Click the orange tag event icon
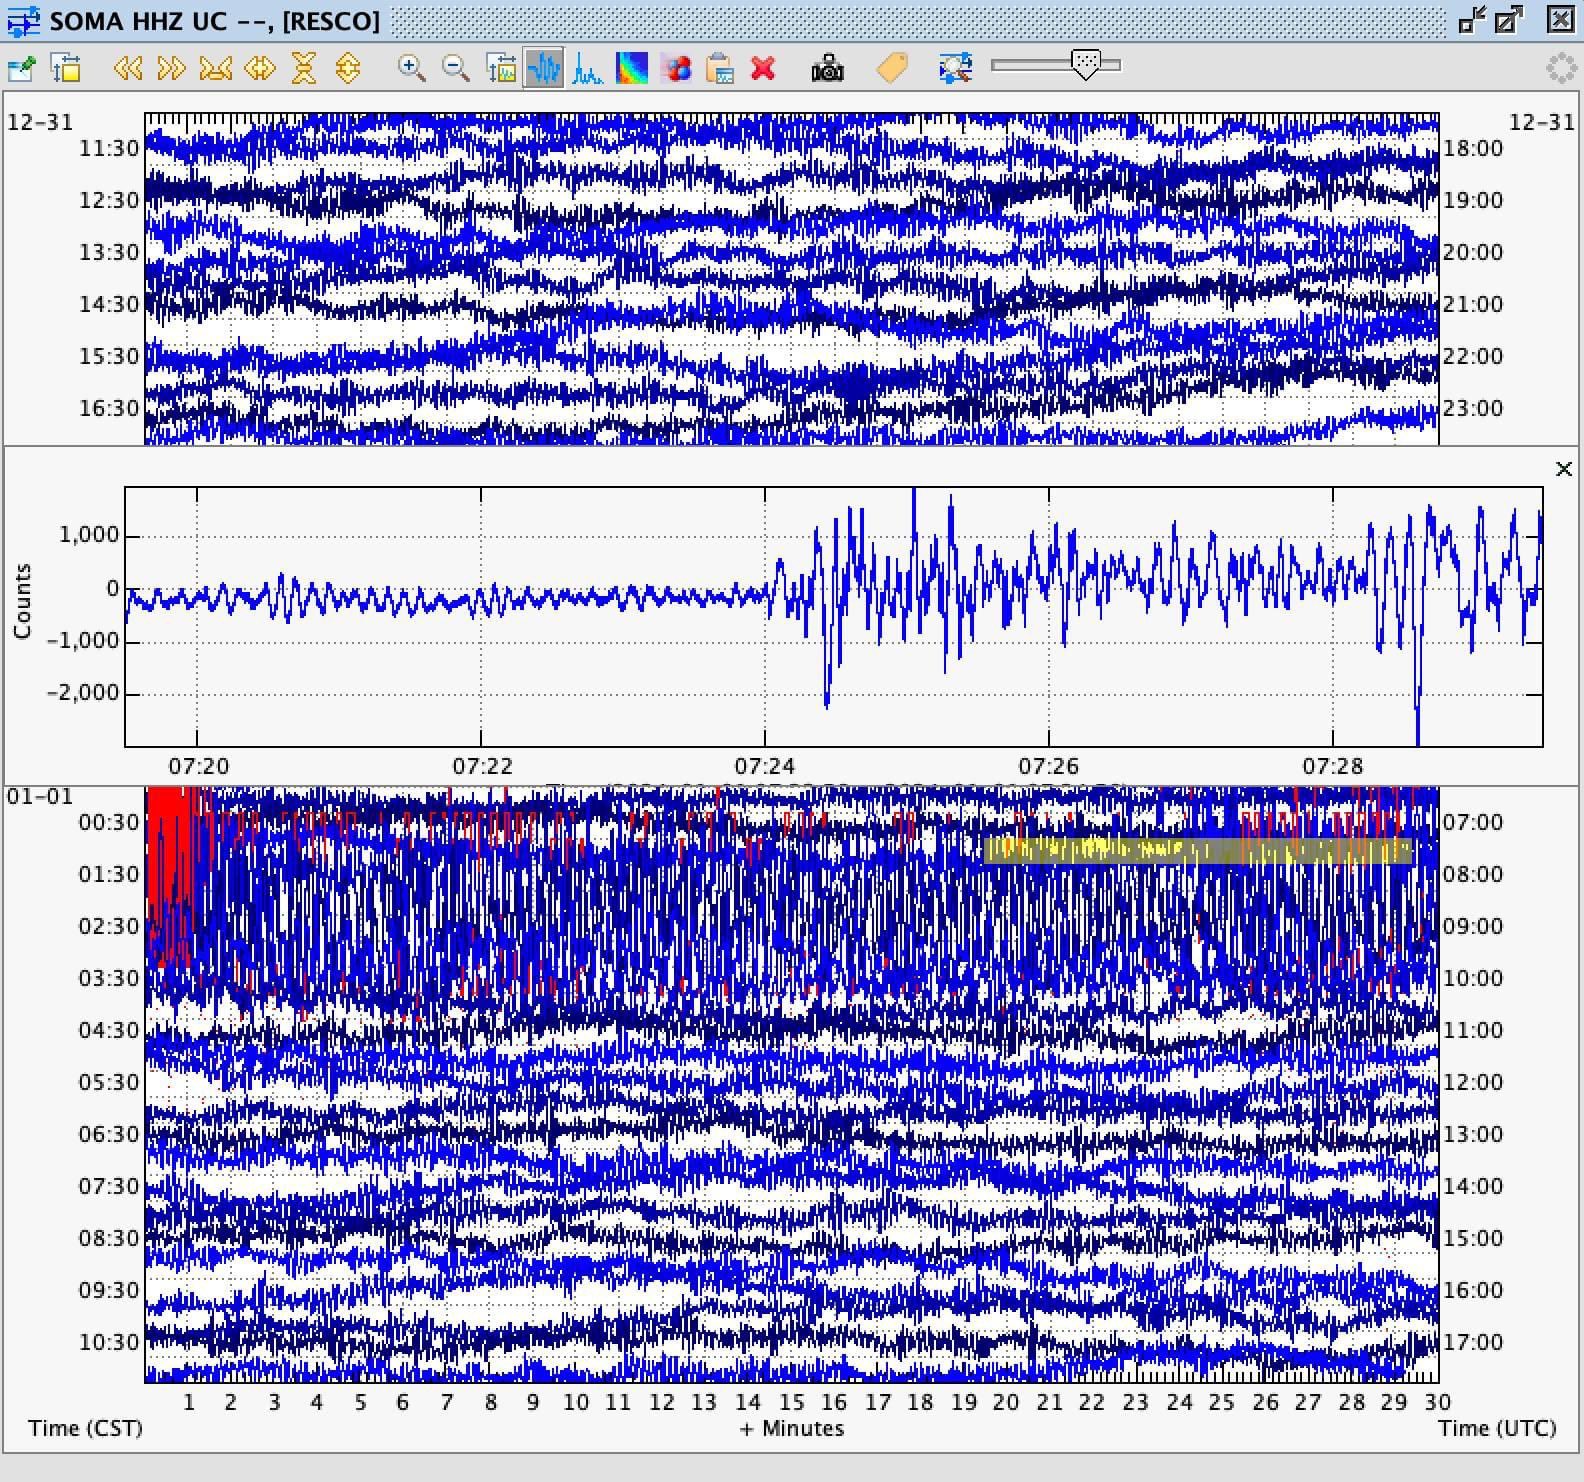Image resolution: width=1584 pixels, height=1482 pixels. tap(891, 68)
